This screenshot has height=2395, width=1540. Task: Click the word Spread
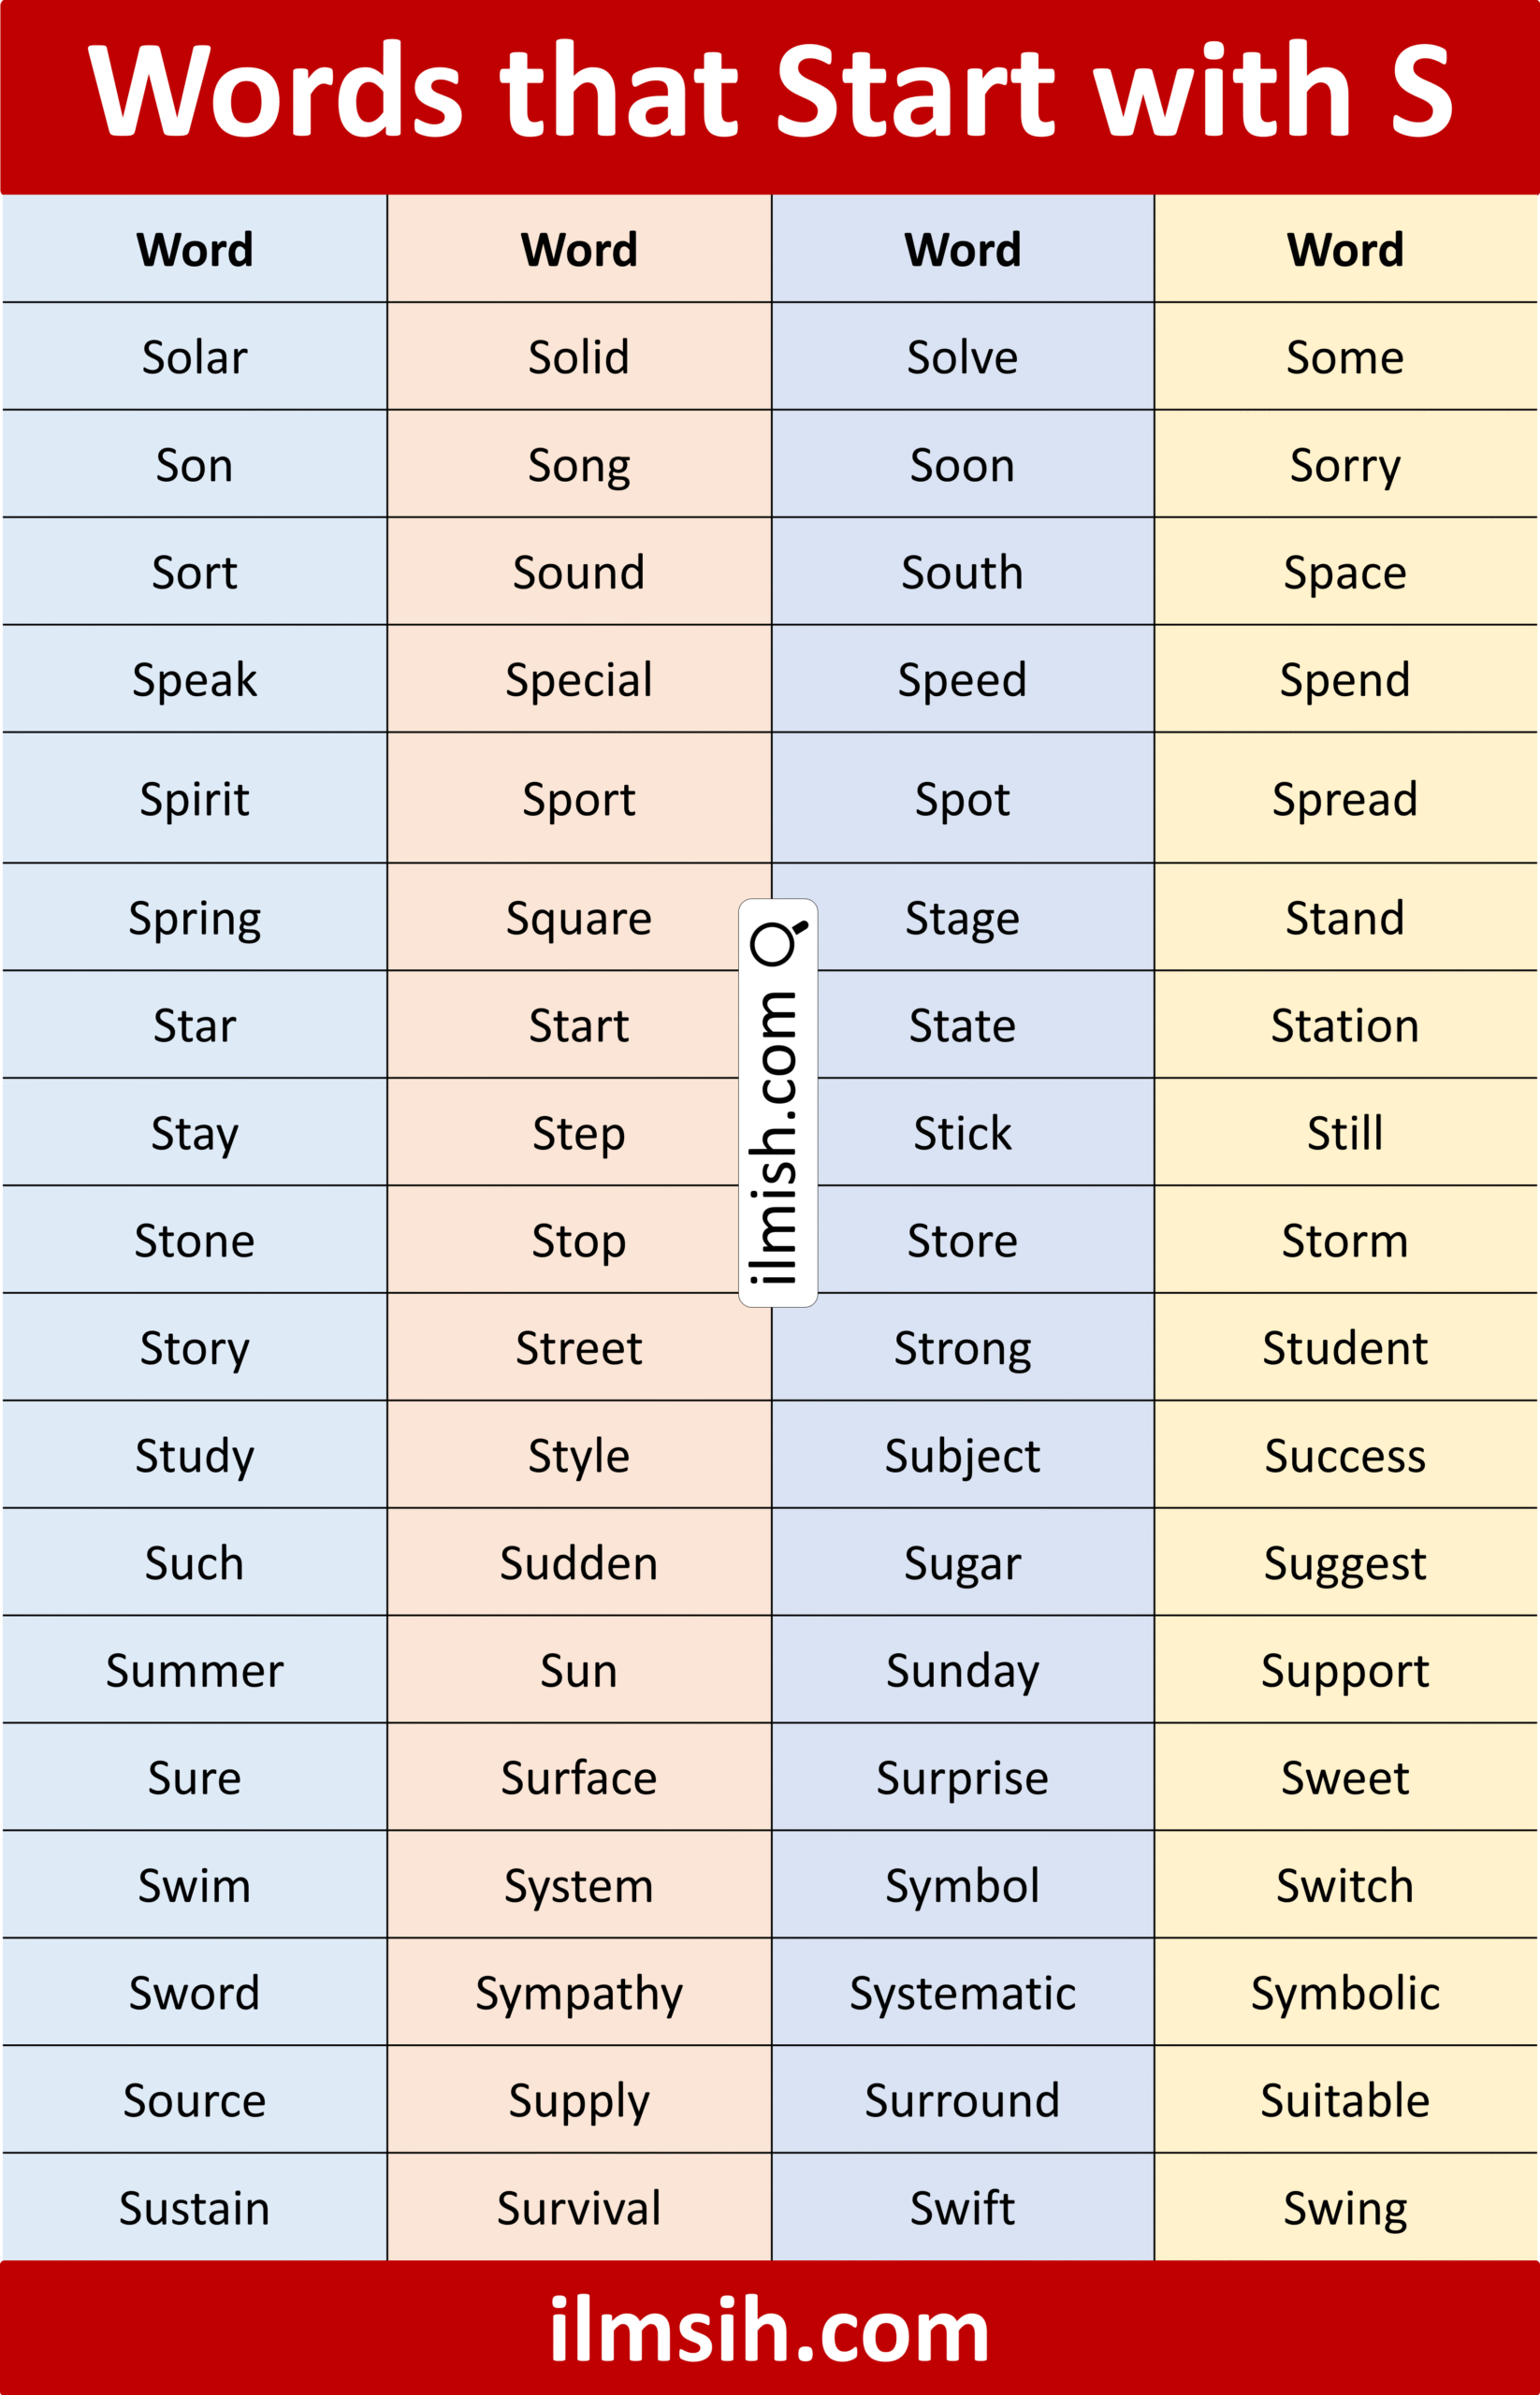1345,800
